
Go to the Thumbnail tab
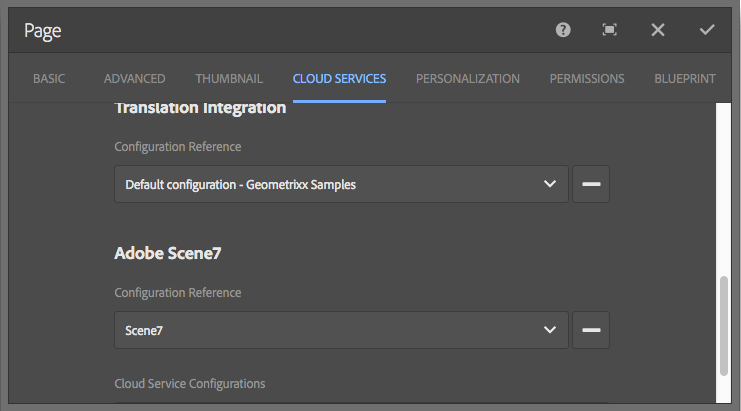(229, 79)
